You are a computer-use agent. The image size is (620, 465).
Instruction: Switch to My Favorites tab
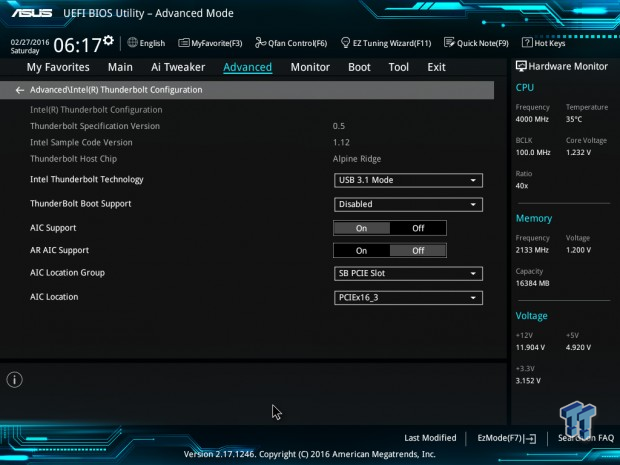point(58,67)
